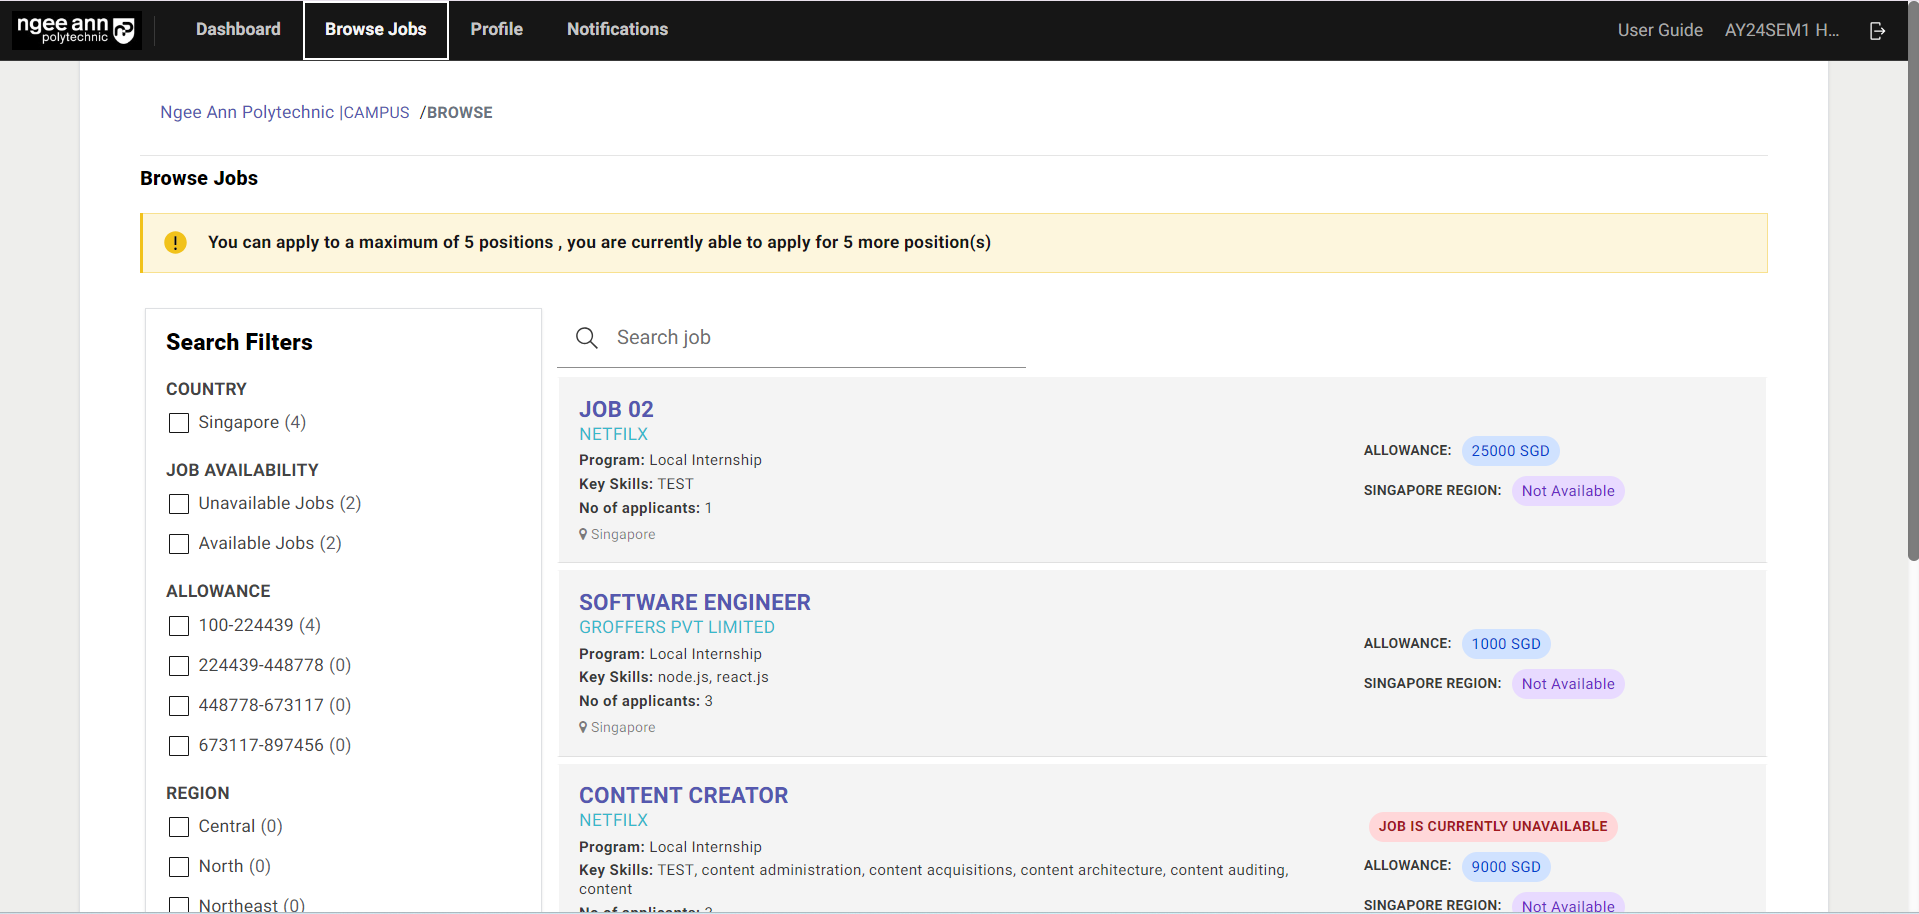Switch to the Notifications tab

click(x=617, y=30)
